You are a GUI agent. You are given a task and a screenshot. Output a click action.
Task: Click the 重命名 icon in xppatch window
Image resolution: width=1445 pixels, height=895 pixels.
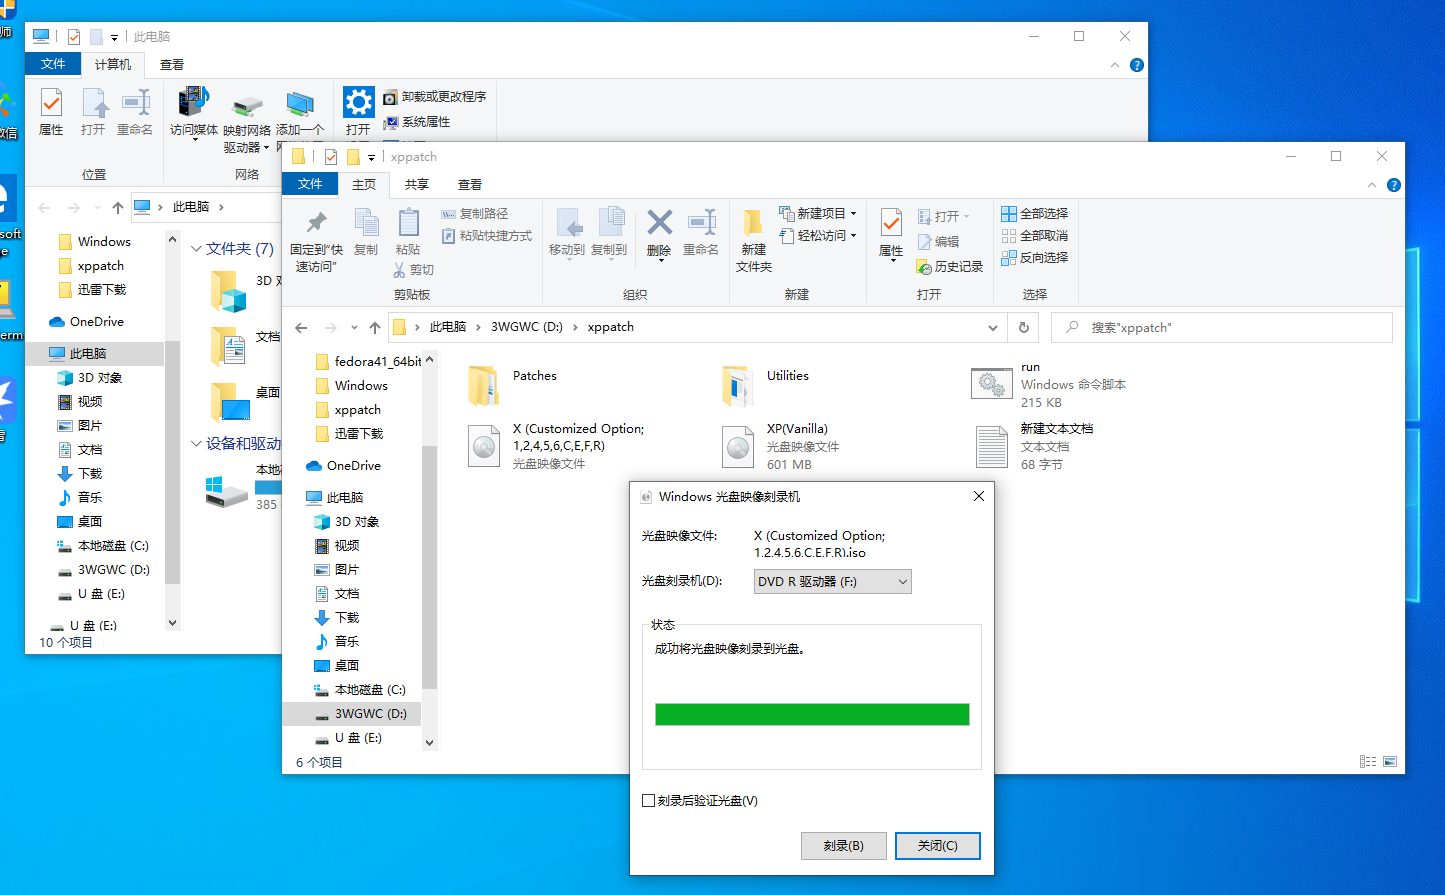point(701,222)
